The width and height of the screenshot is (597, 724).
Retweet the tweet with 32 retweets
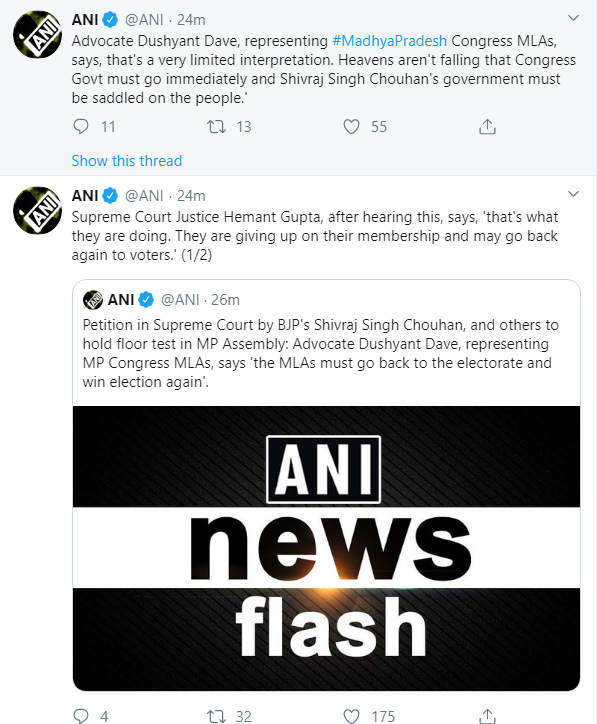216,716
